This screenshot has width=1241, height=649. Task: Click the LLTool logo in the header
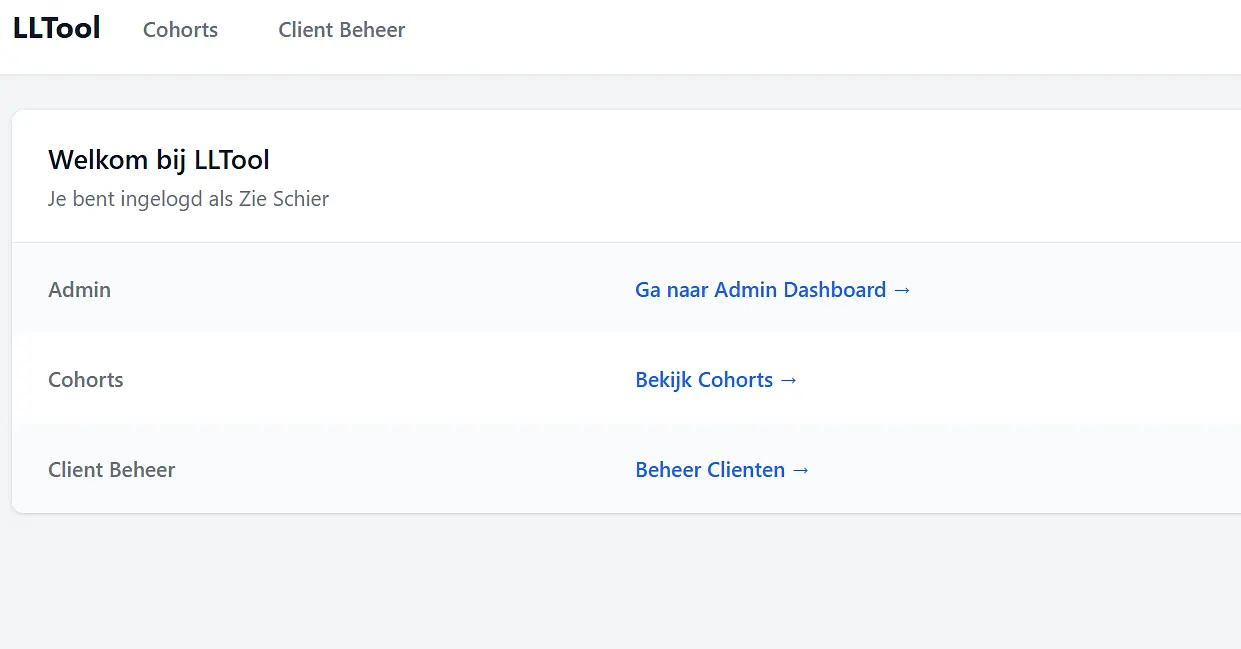pyautogui.click(x=57, y=28)
